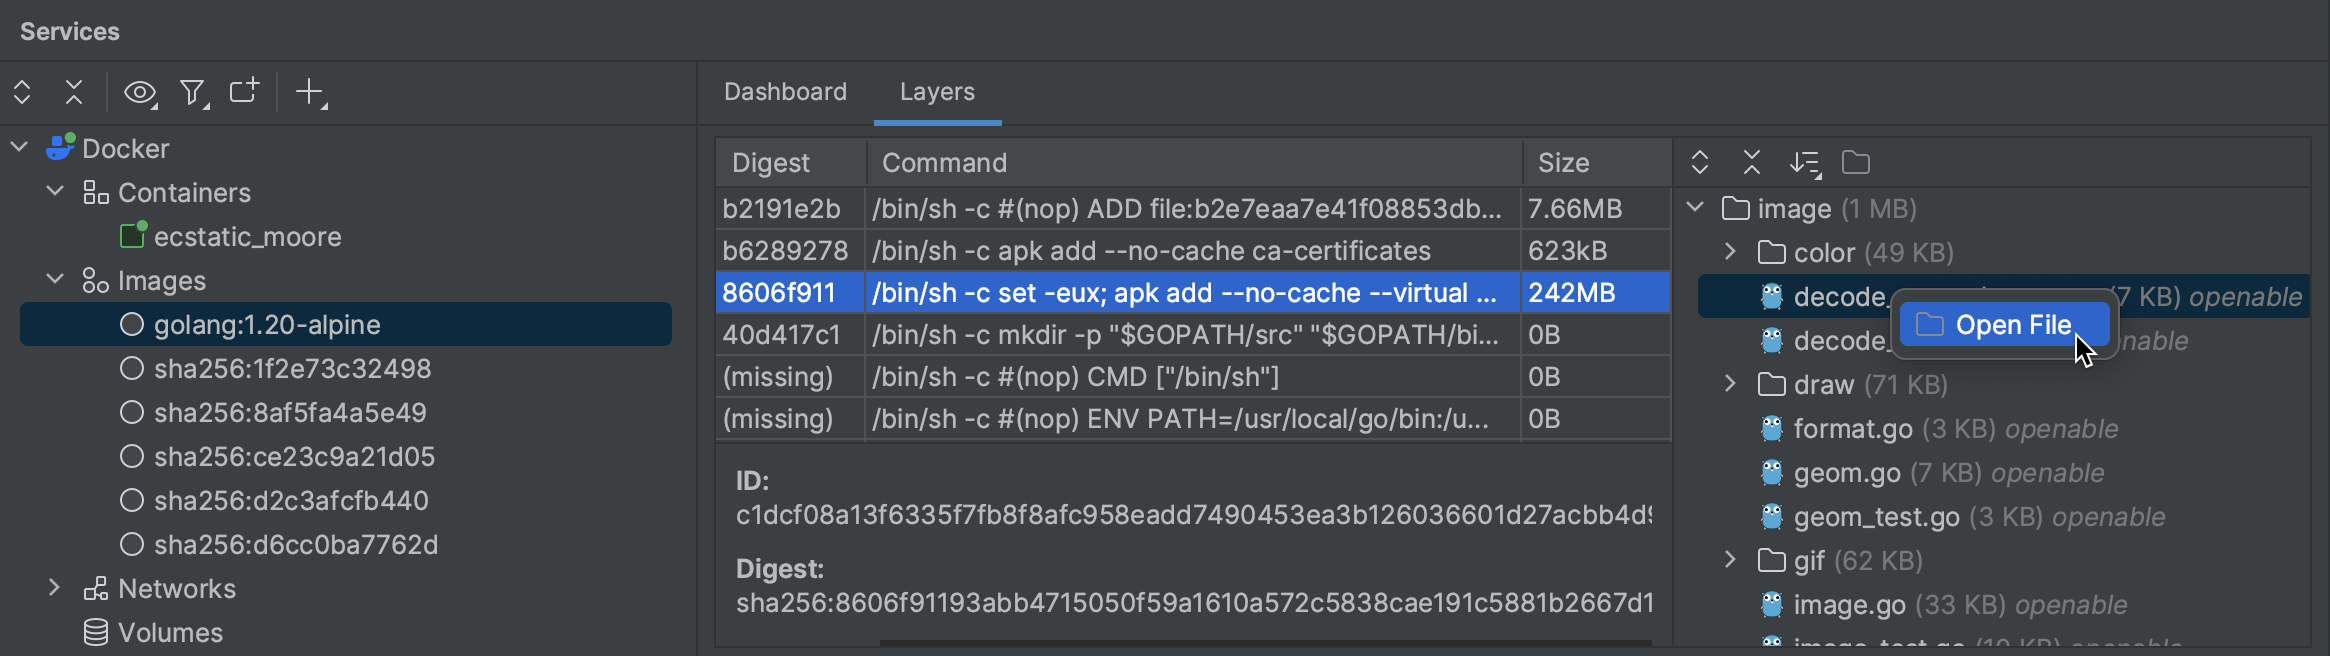The image size is (2330, 656).
Task: Switch to the Layers tab
Action: point(936,92)
